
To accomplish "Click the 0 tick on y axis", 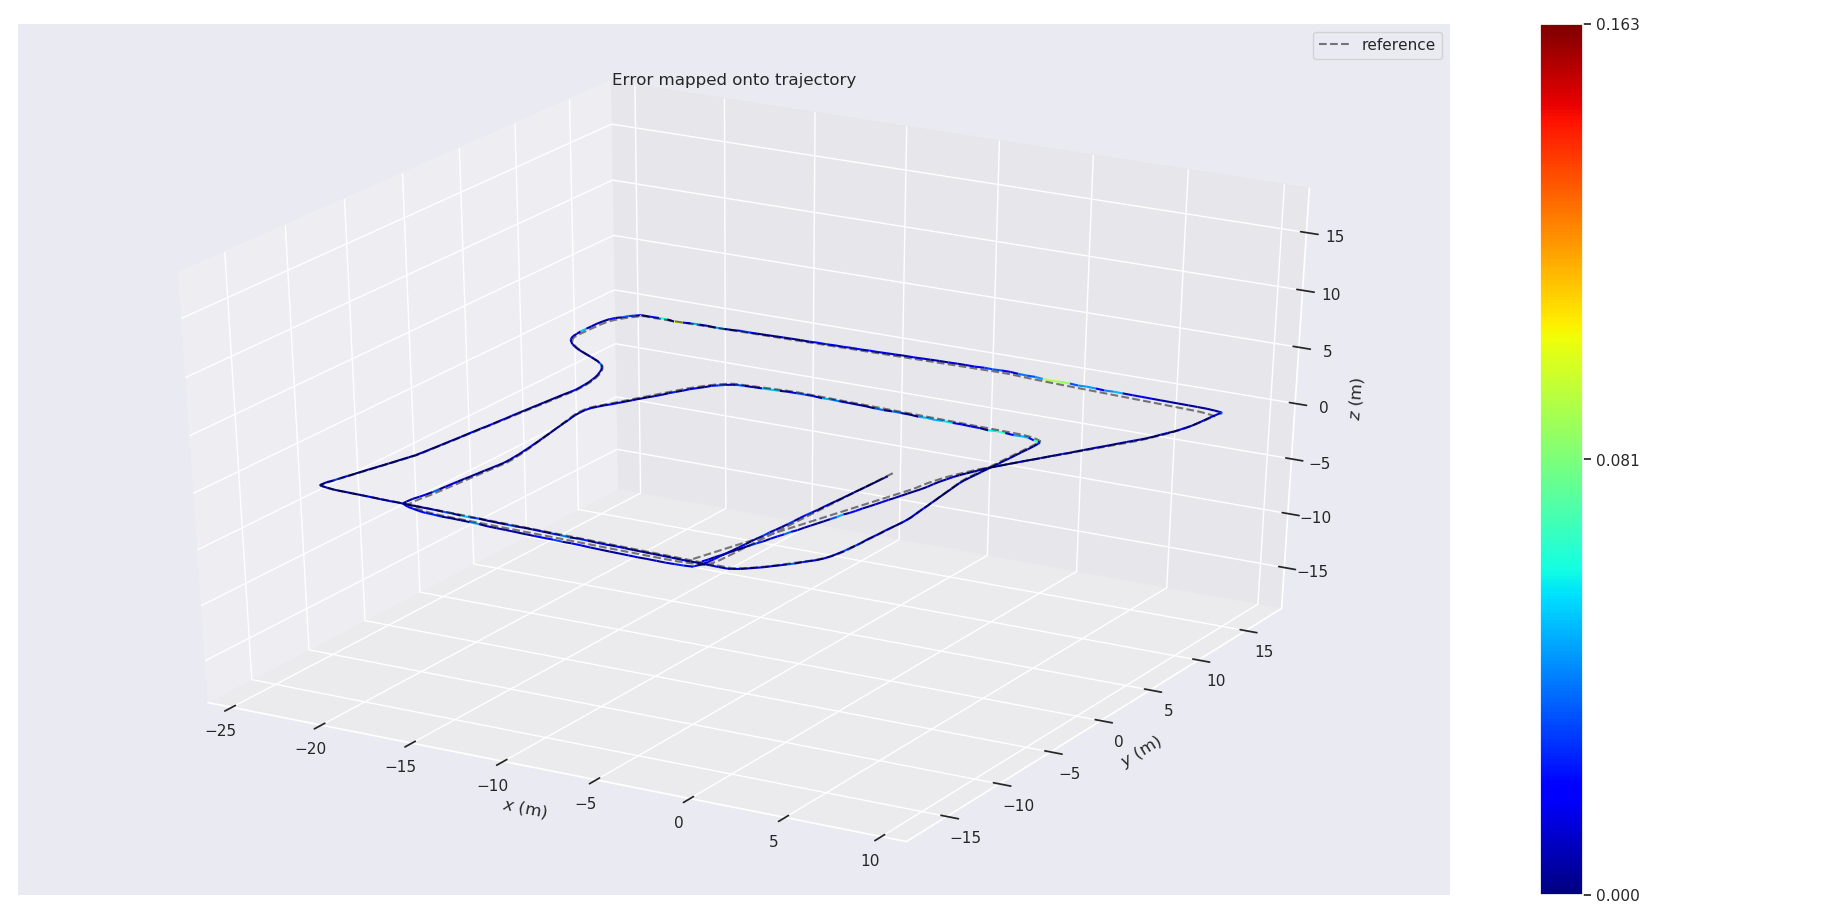I will coord(1118,742).
